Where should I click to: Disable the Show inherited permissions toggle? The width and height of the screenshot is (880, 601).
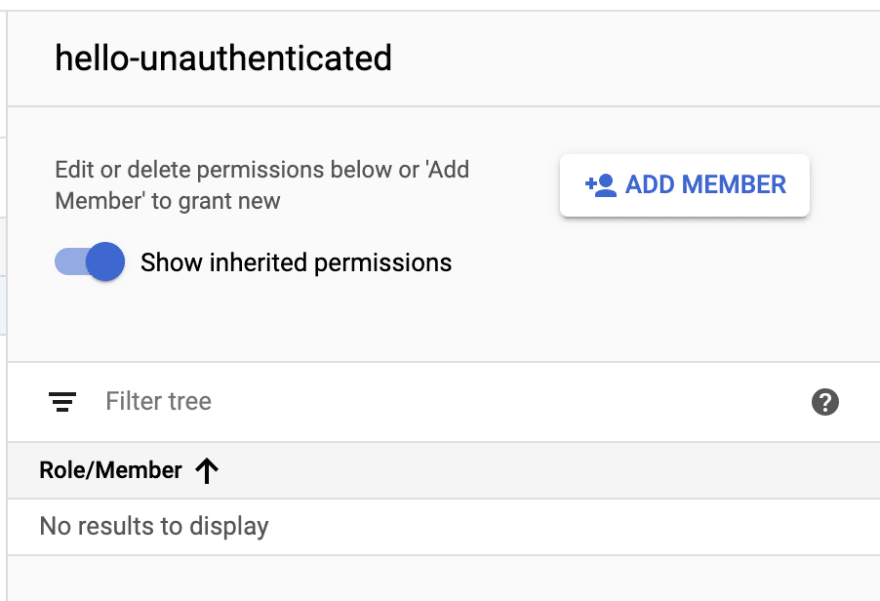pos(90,261)
